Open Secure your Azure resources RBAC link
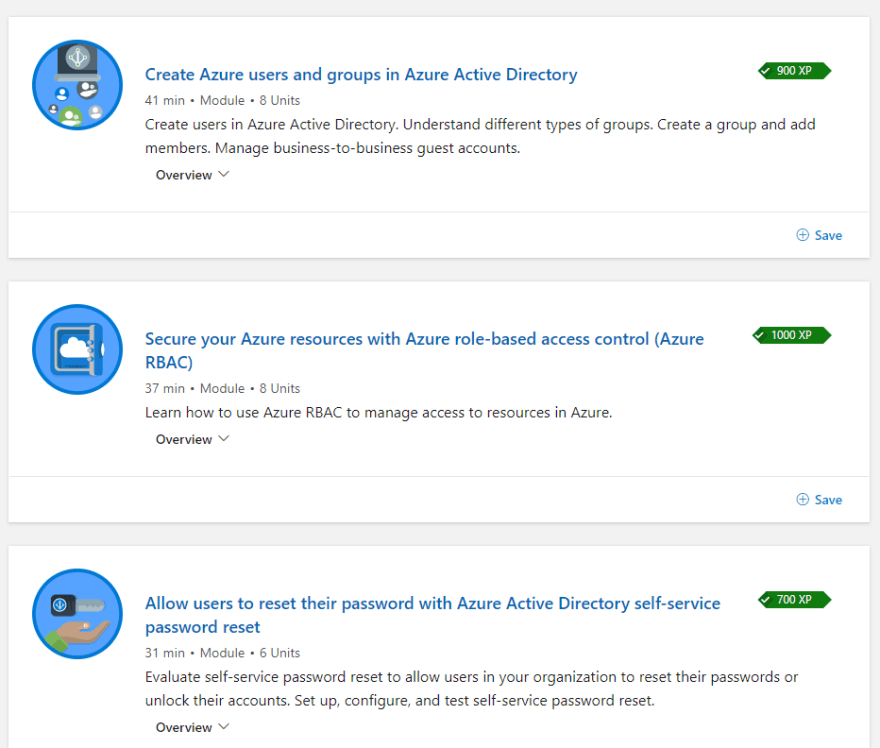This screenshot has height=748, width=880. 424,350
